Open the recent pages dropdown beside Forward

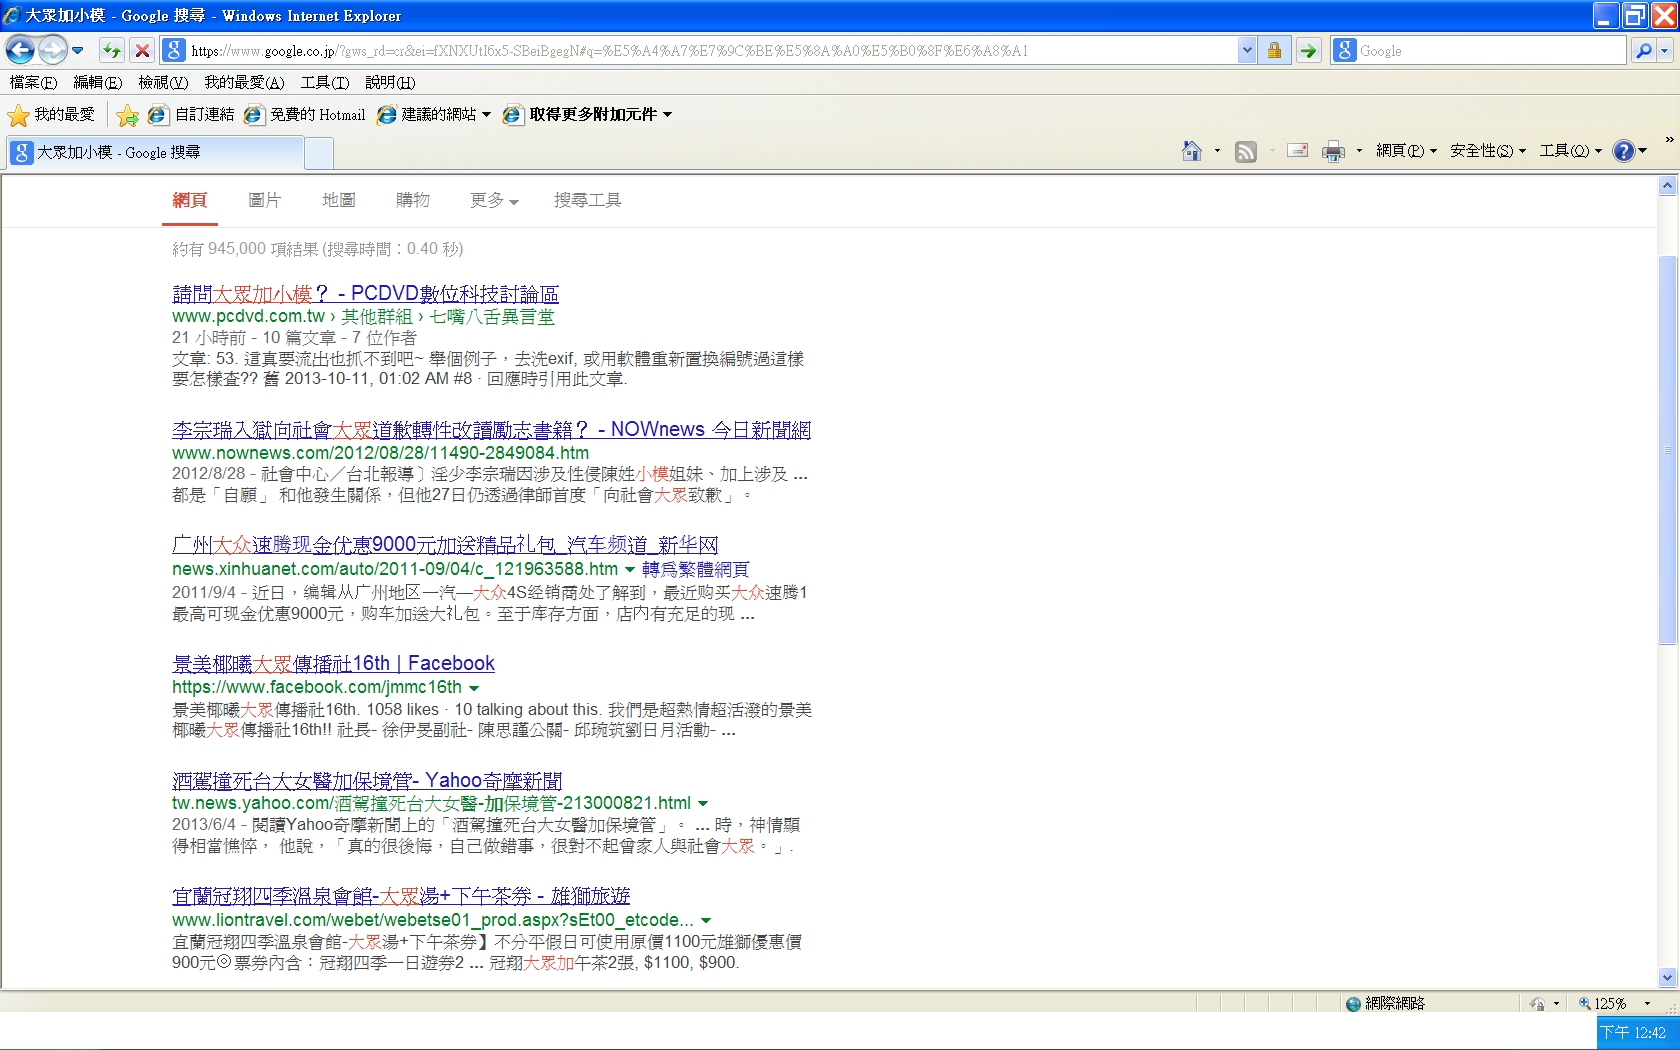tap(77, 50)
